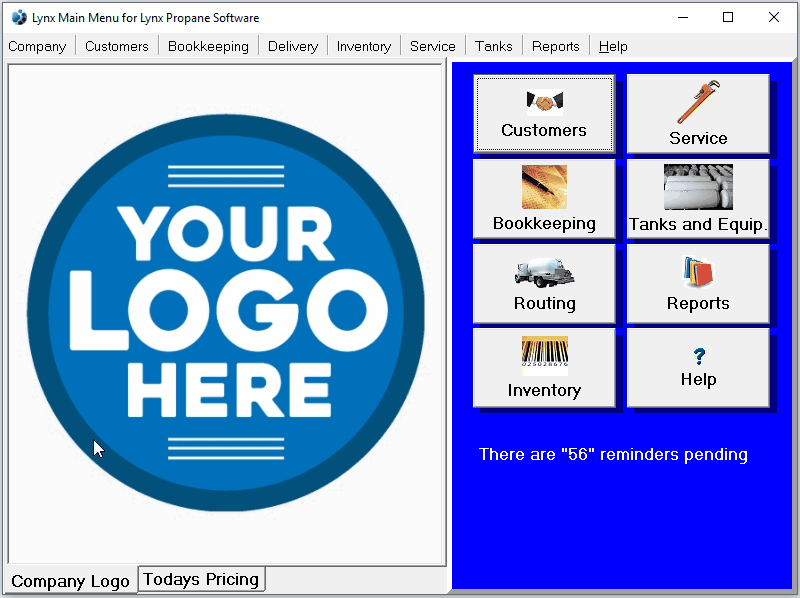
Task: Open the Service menu
Action: (x=432, y=46)
